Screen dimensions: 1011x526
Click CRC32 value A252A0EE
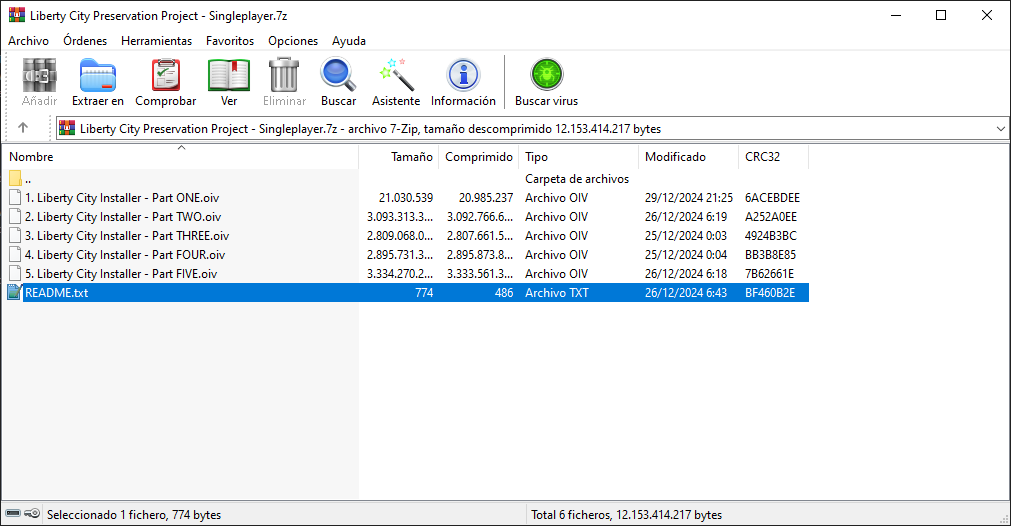tap(771, 217)
